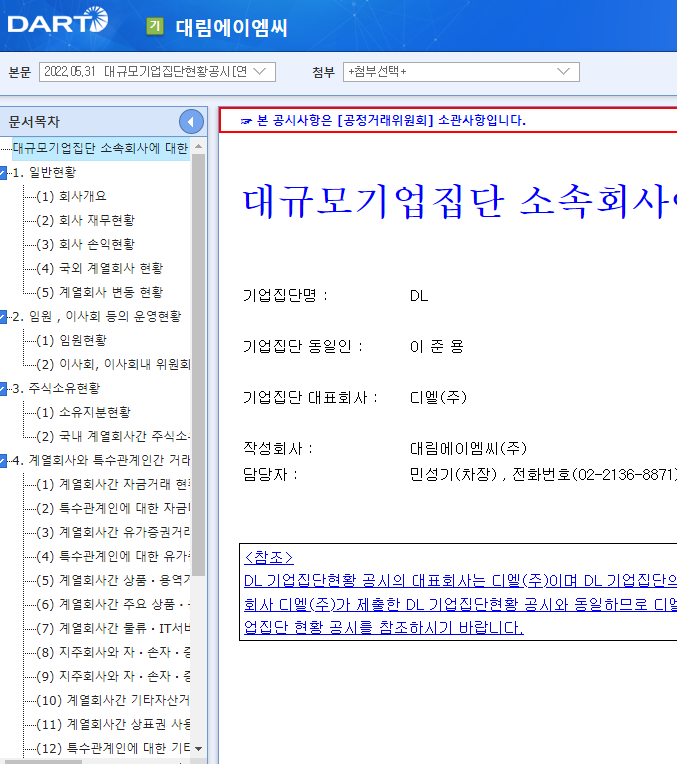This screenshot has height=764, width=677.
Task: Click the DART logo
Action: [x=58, y=20]
